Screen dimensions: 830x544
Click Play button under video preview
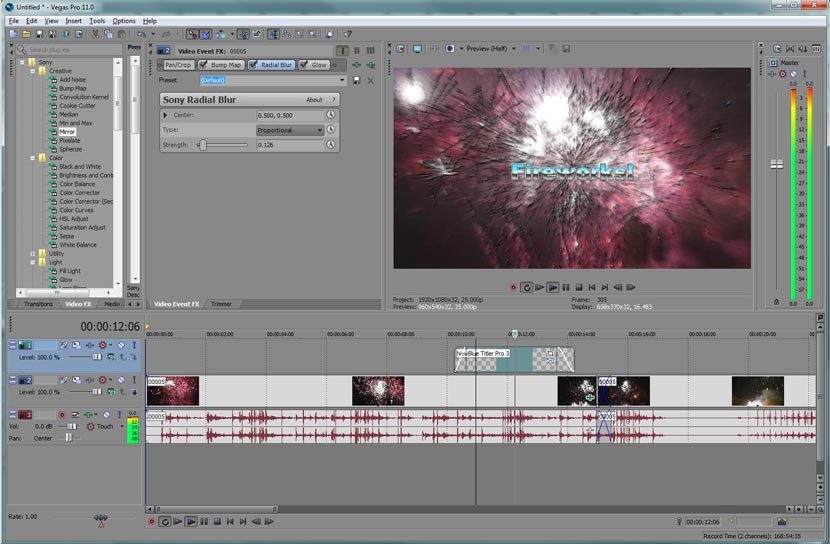tap(552, 287)
